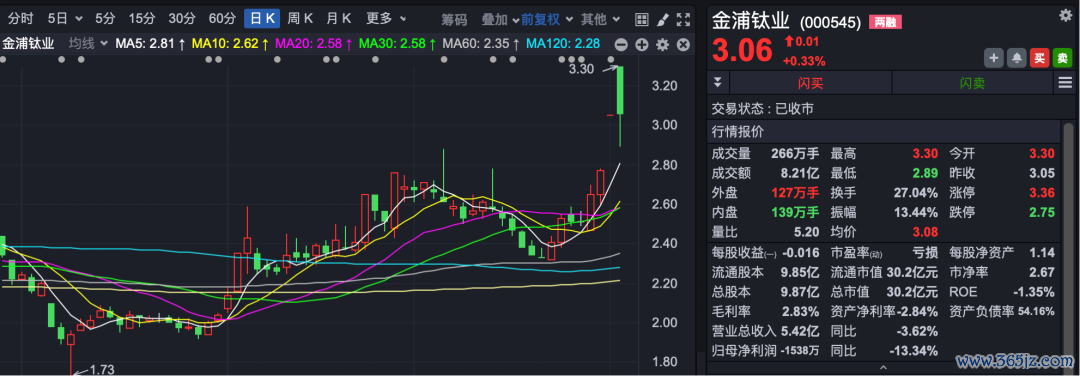The image size is (1080, 376).
Task: Open the grid layout icon in chart toolbar
Action: click(641, 19)
